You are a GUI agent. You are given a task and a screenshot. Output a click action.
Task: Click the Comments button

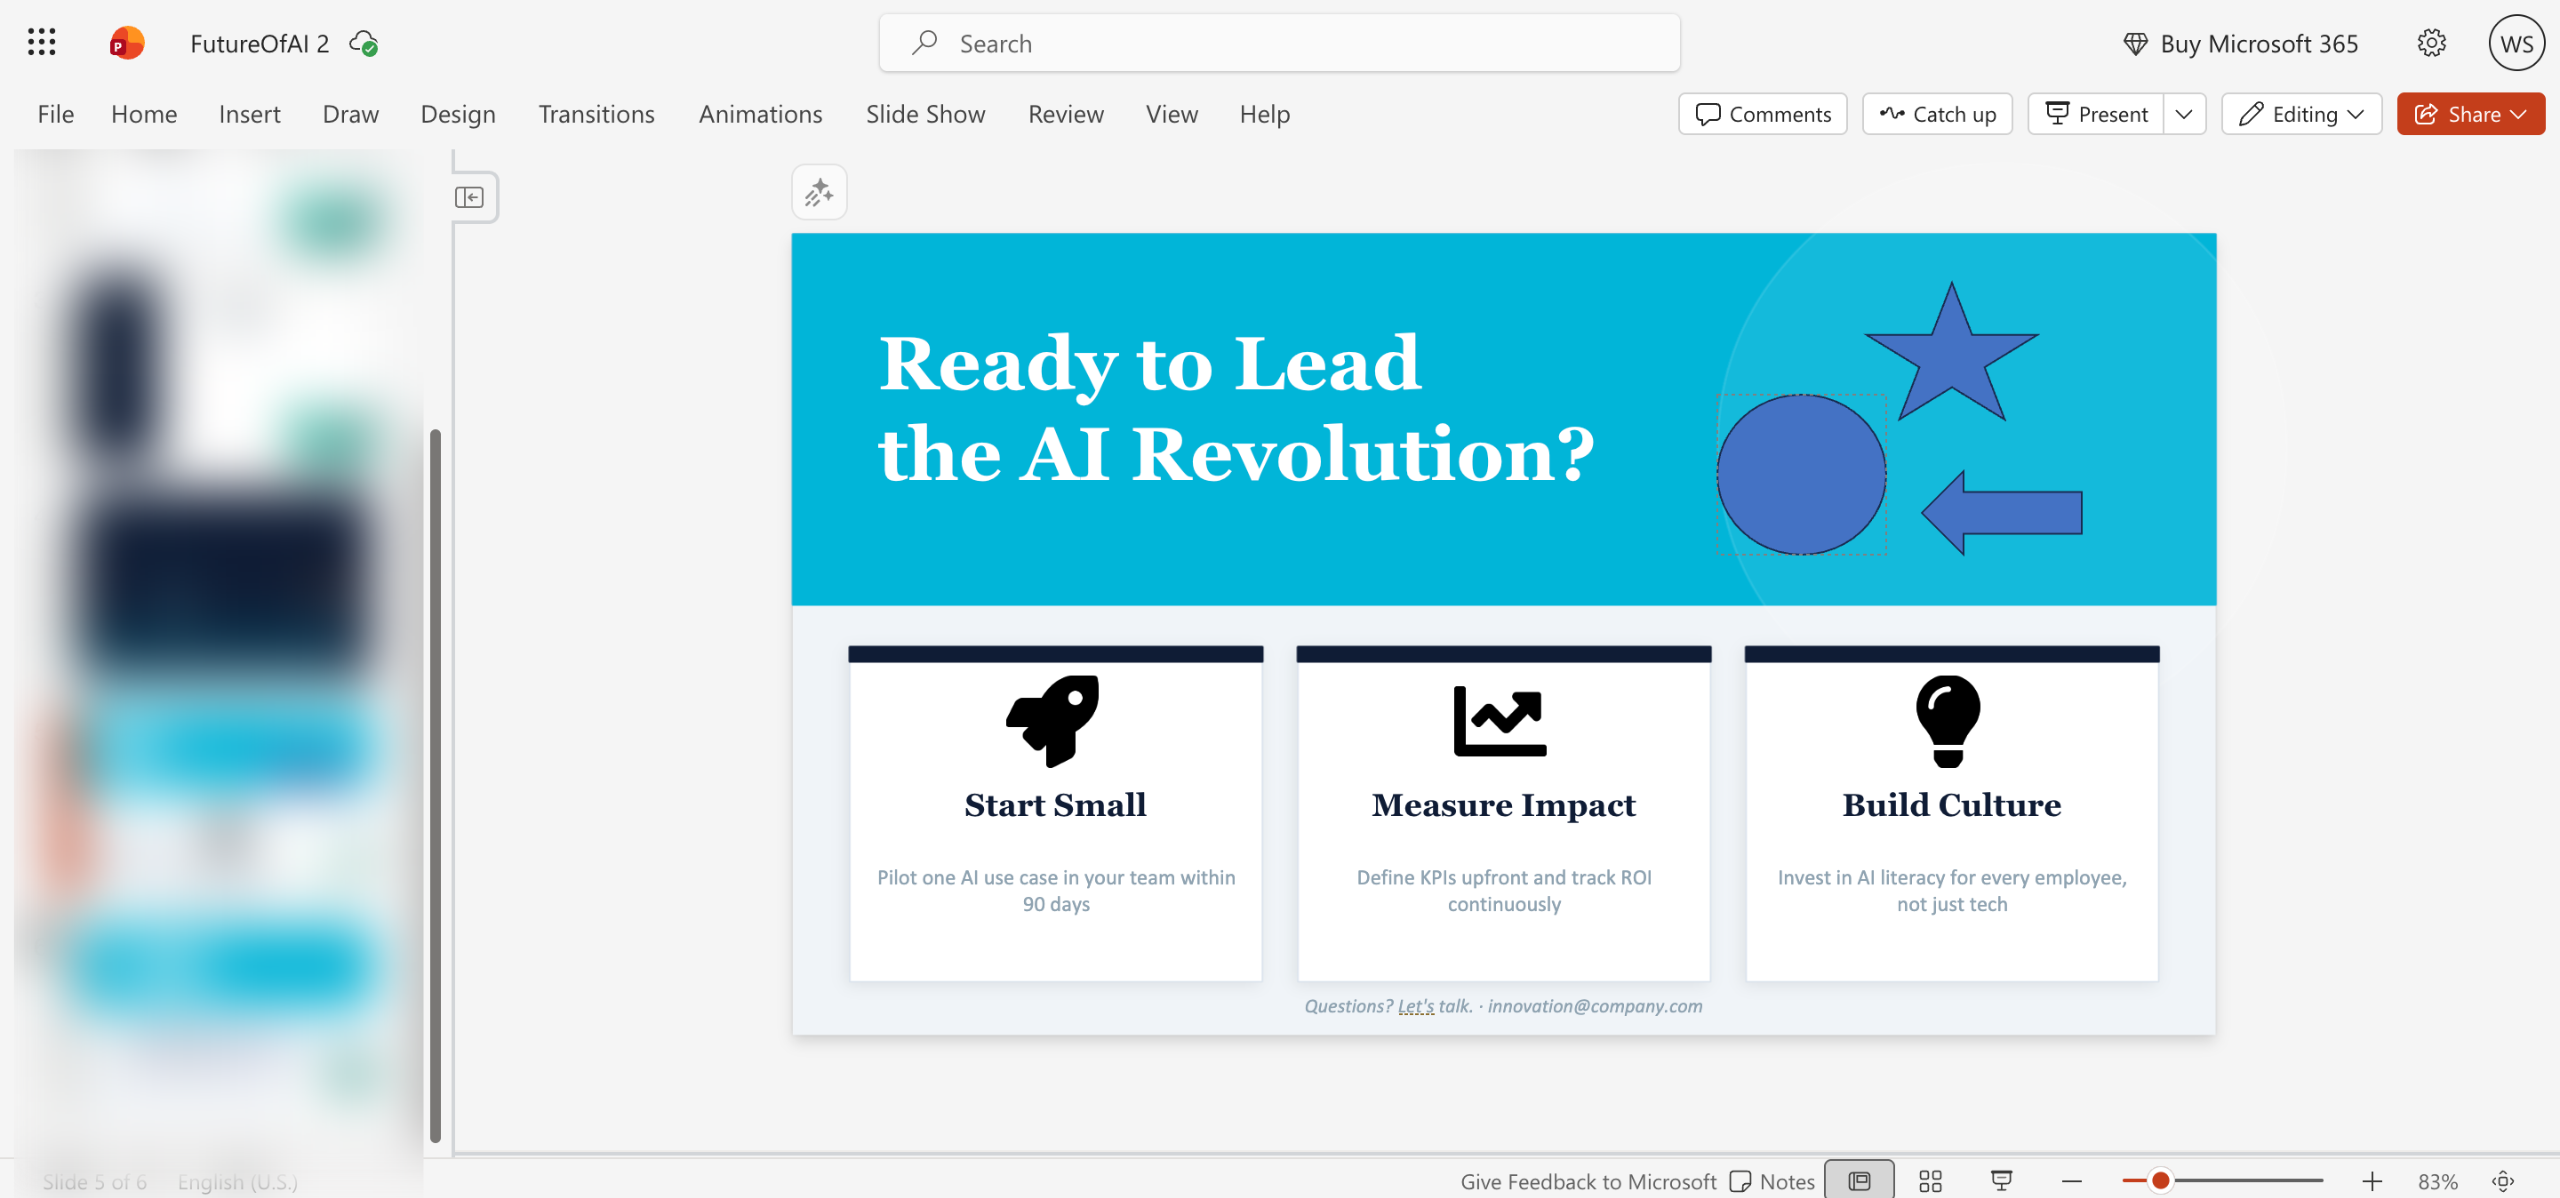tap(1763, 114)
